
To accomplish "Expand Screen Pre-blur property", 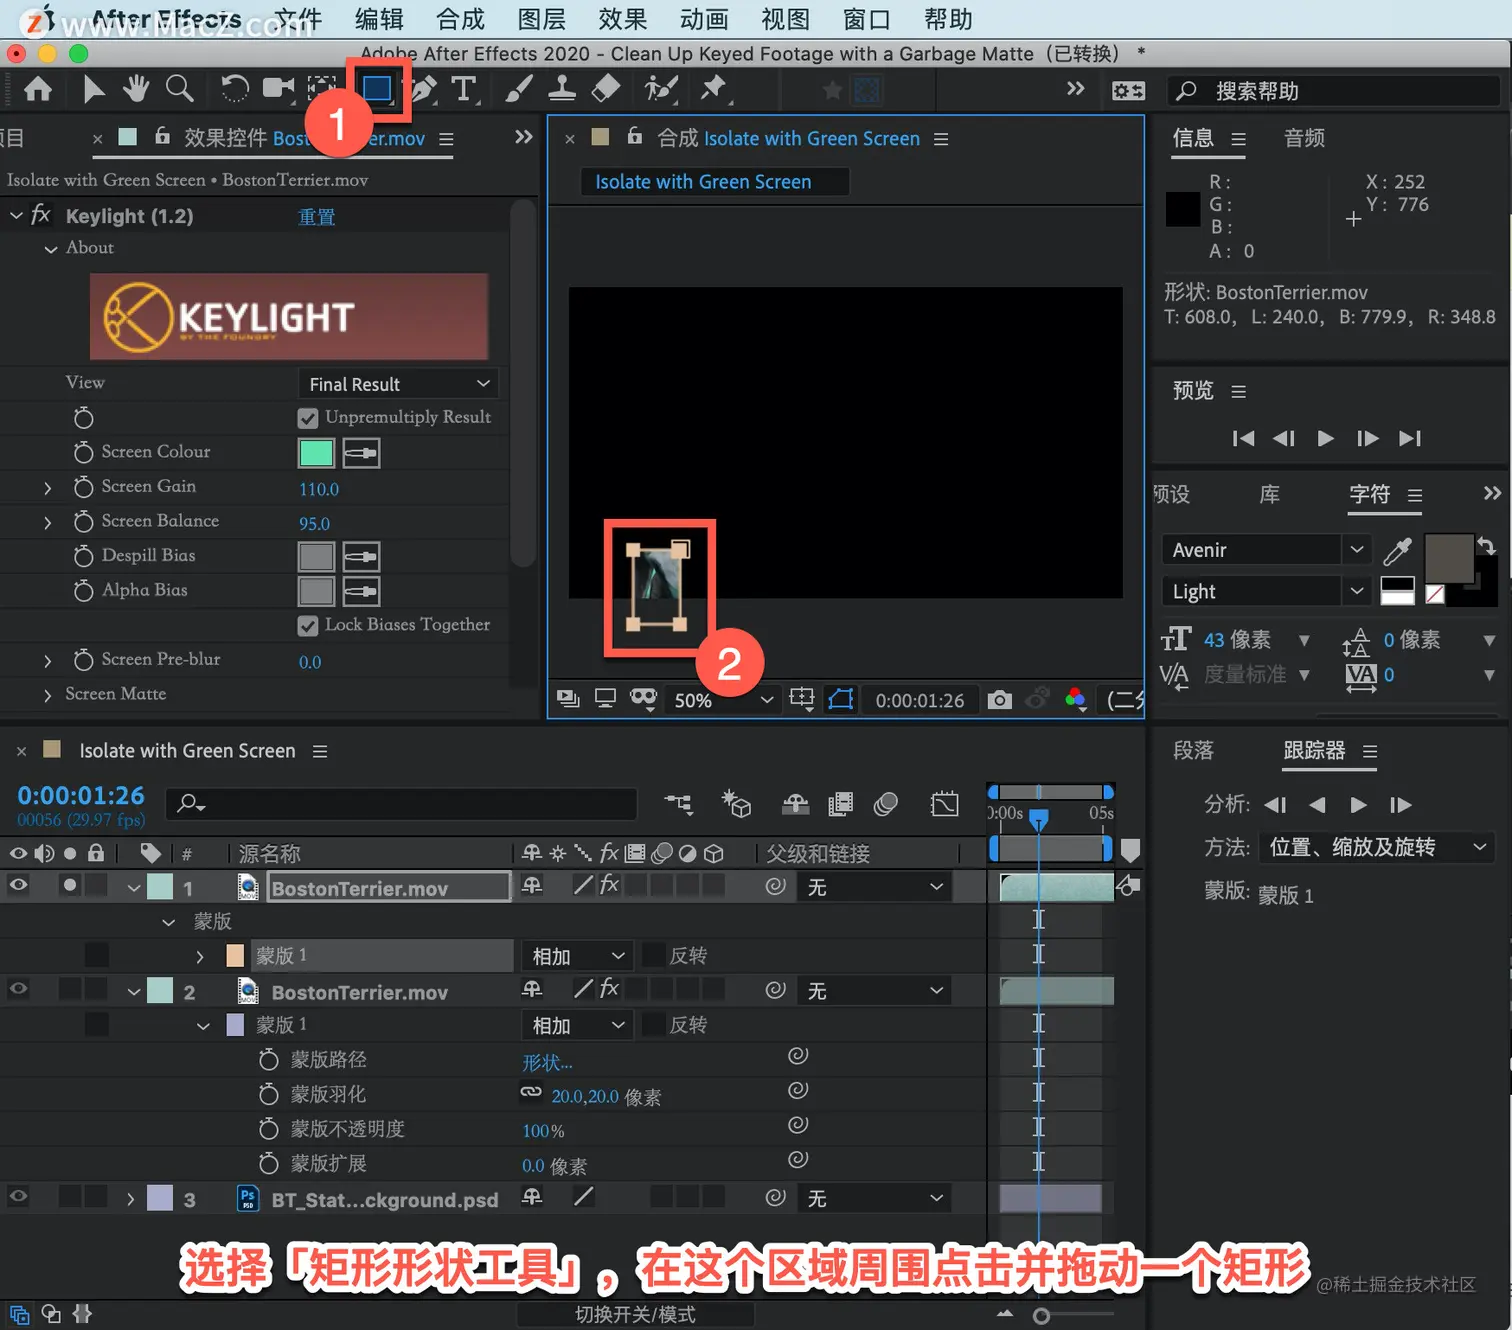I will 47,661.
